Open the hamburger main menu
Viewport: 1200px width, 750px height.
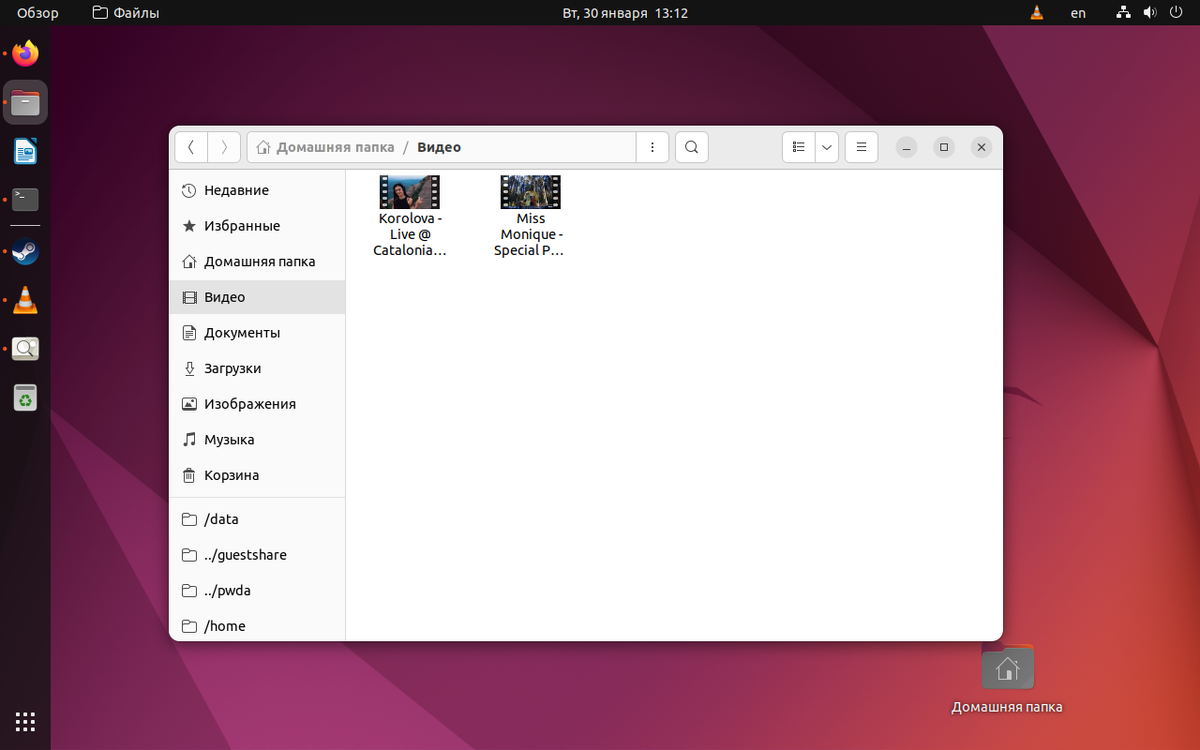[x=861, y=147]
